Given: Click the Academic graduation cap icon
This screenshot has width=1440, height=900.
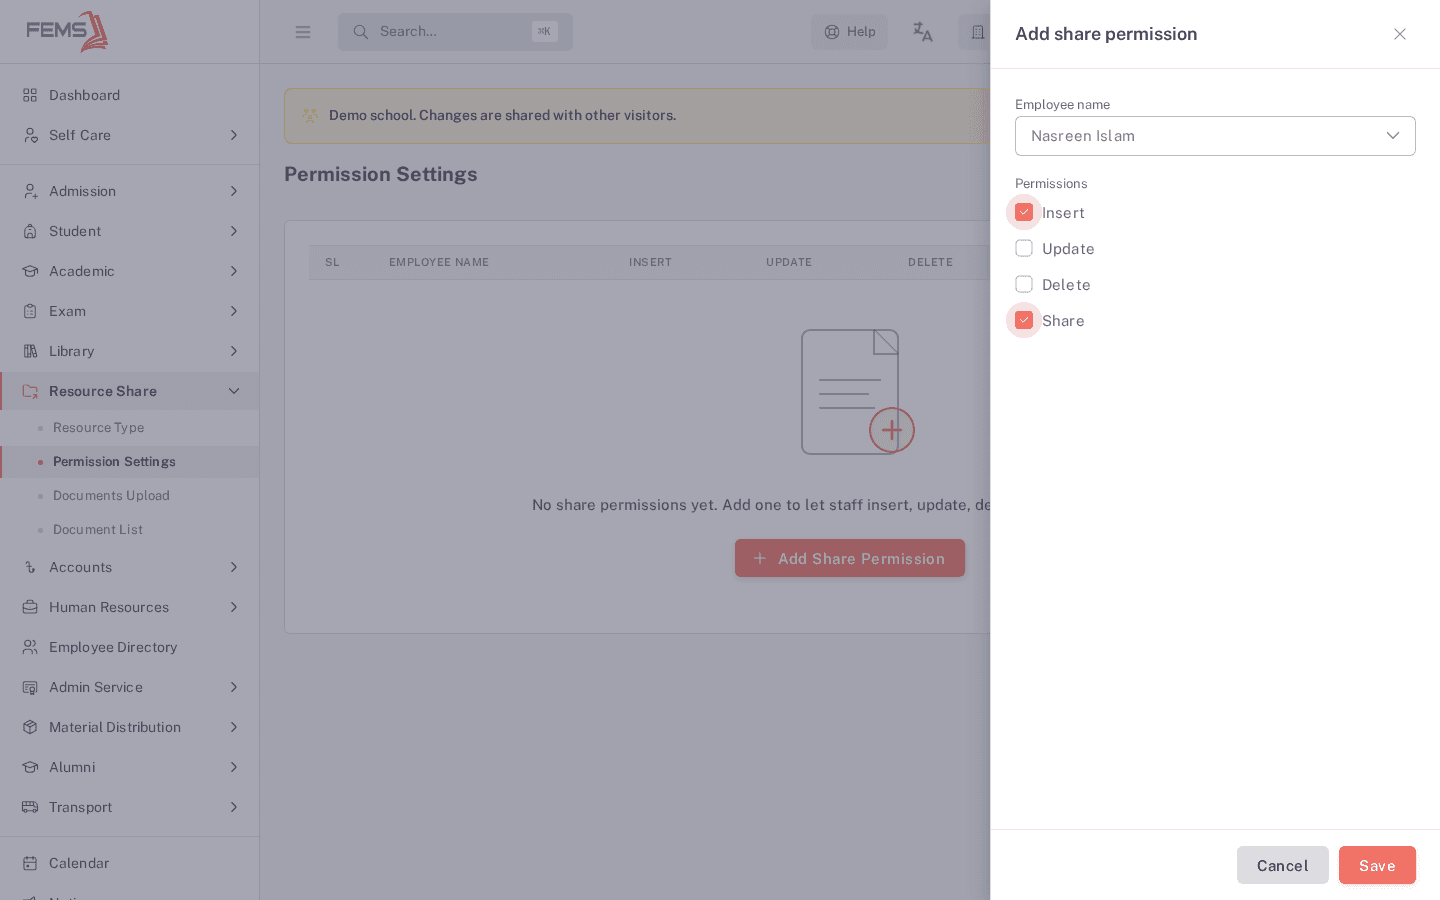Looking at the screenshot, I should [30, 271].
